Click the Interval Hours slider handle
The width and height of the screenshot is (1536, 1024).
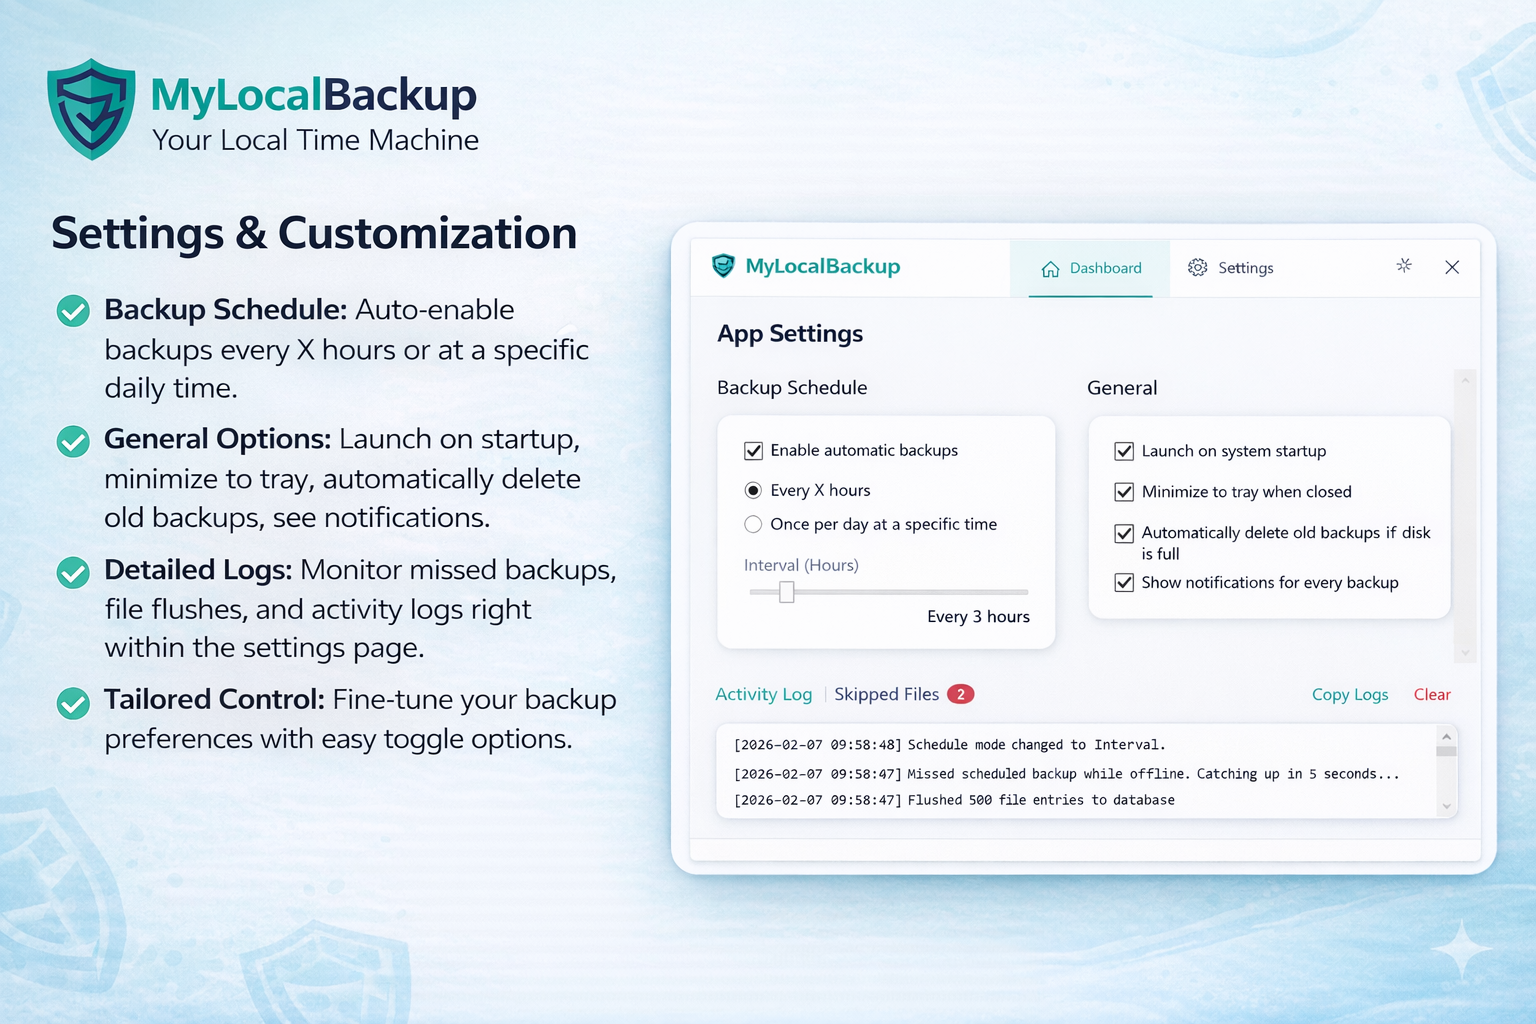(x=786, y=592)
